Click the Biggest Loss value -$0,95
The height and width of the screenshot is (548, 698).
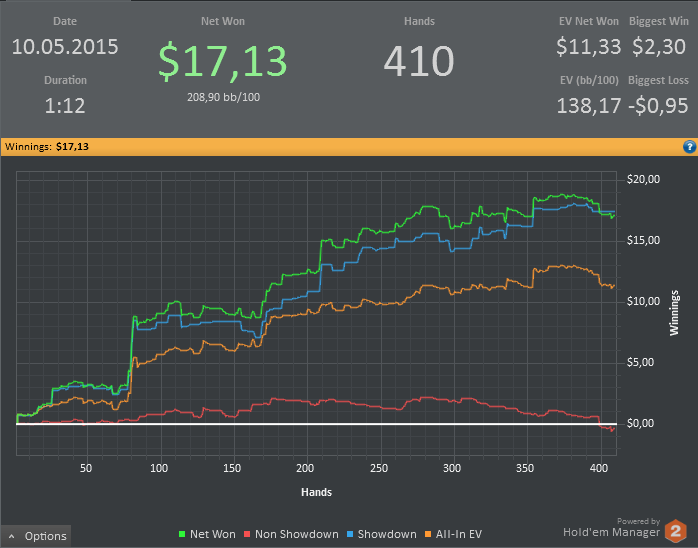[x=658, y=106]
